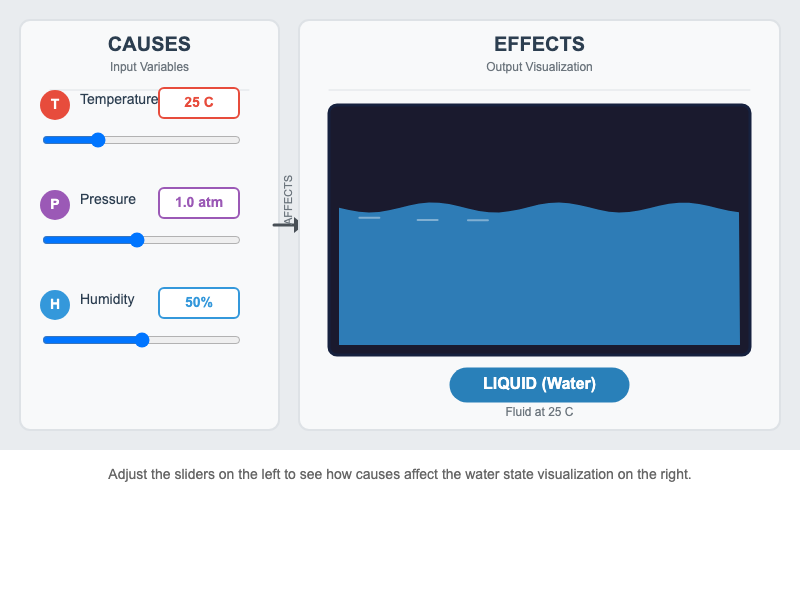Expand the CAUSES panel header
800x600 pixels.
(148, 44)
